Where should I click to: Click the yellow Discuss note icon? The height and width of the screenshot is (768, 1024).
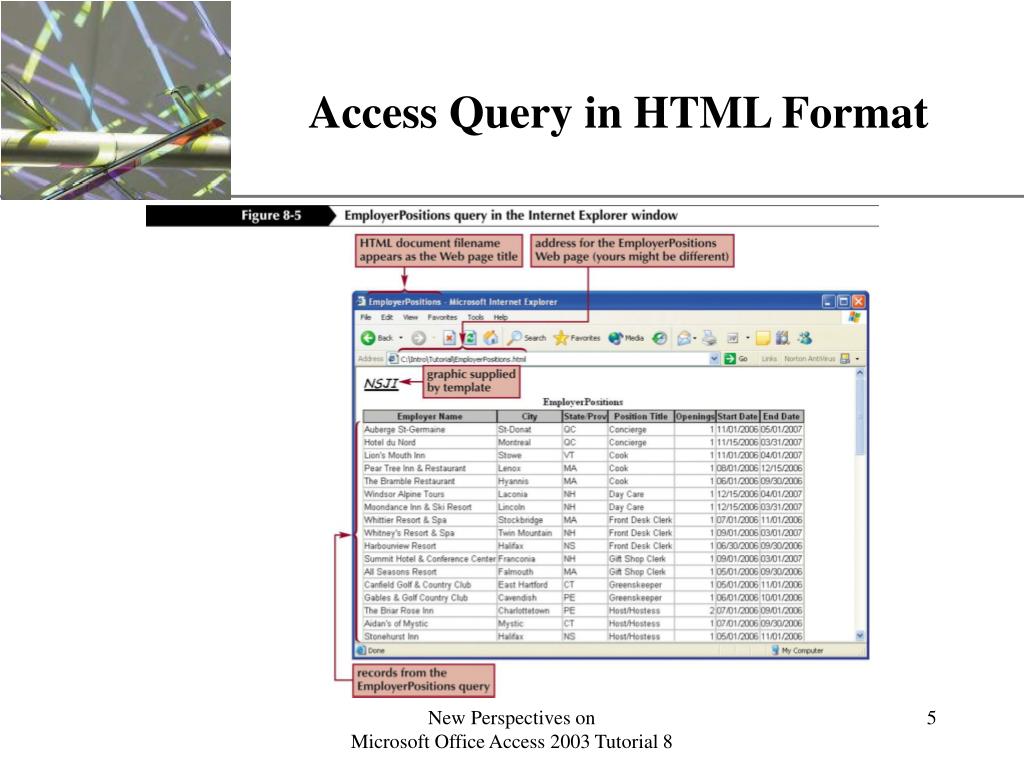763,338
